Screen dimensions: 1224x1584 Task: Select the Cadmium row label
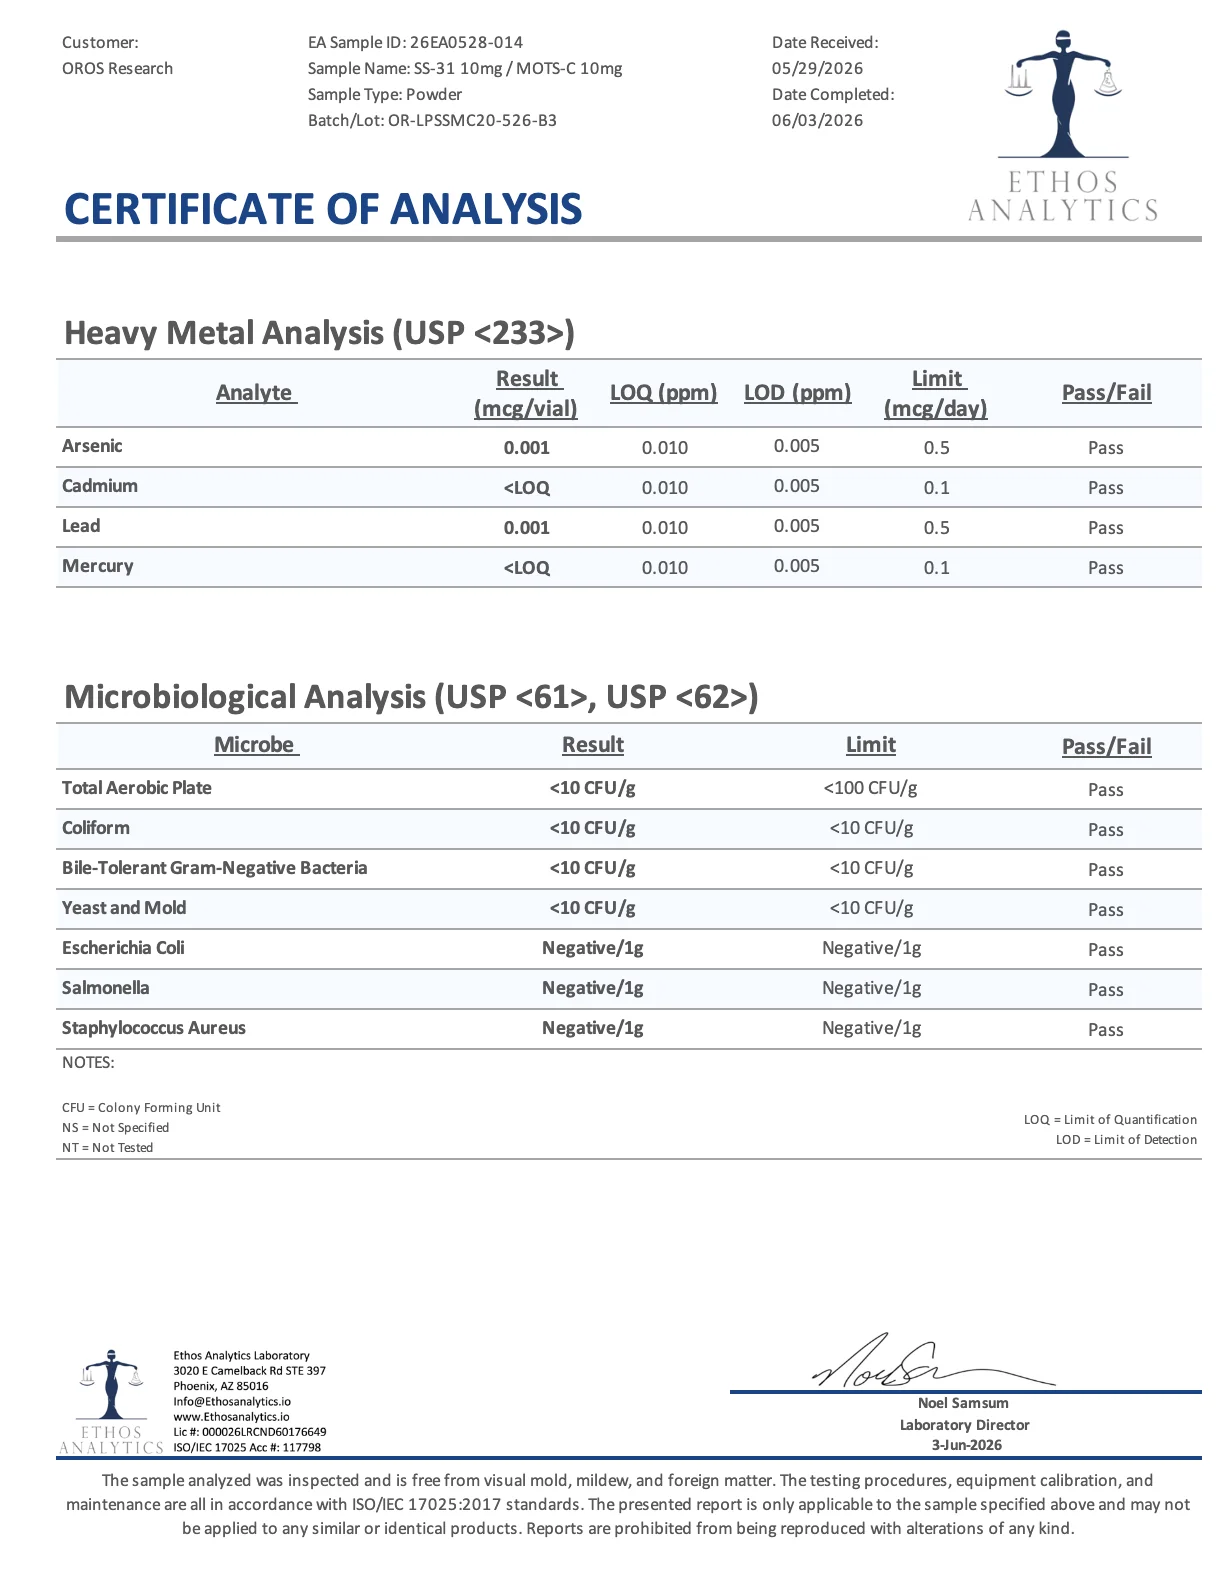pyautogui.click(x=100, y=486)
